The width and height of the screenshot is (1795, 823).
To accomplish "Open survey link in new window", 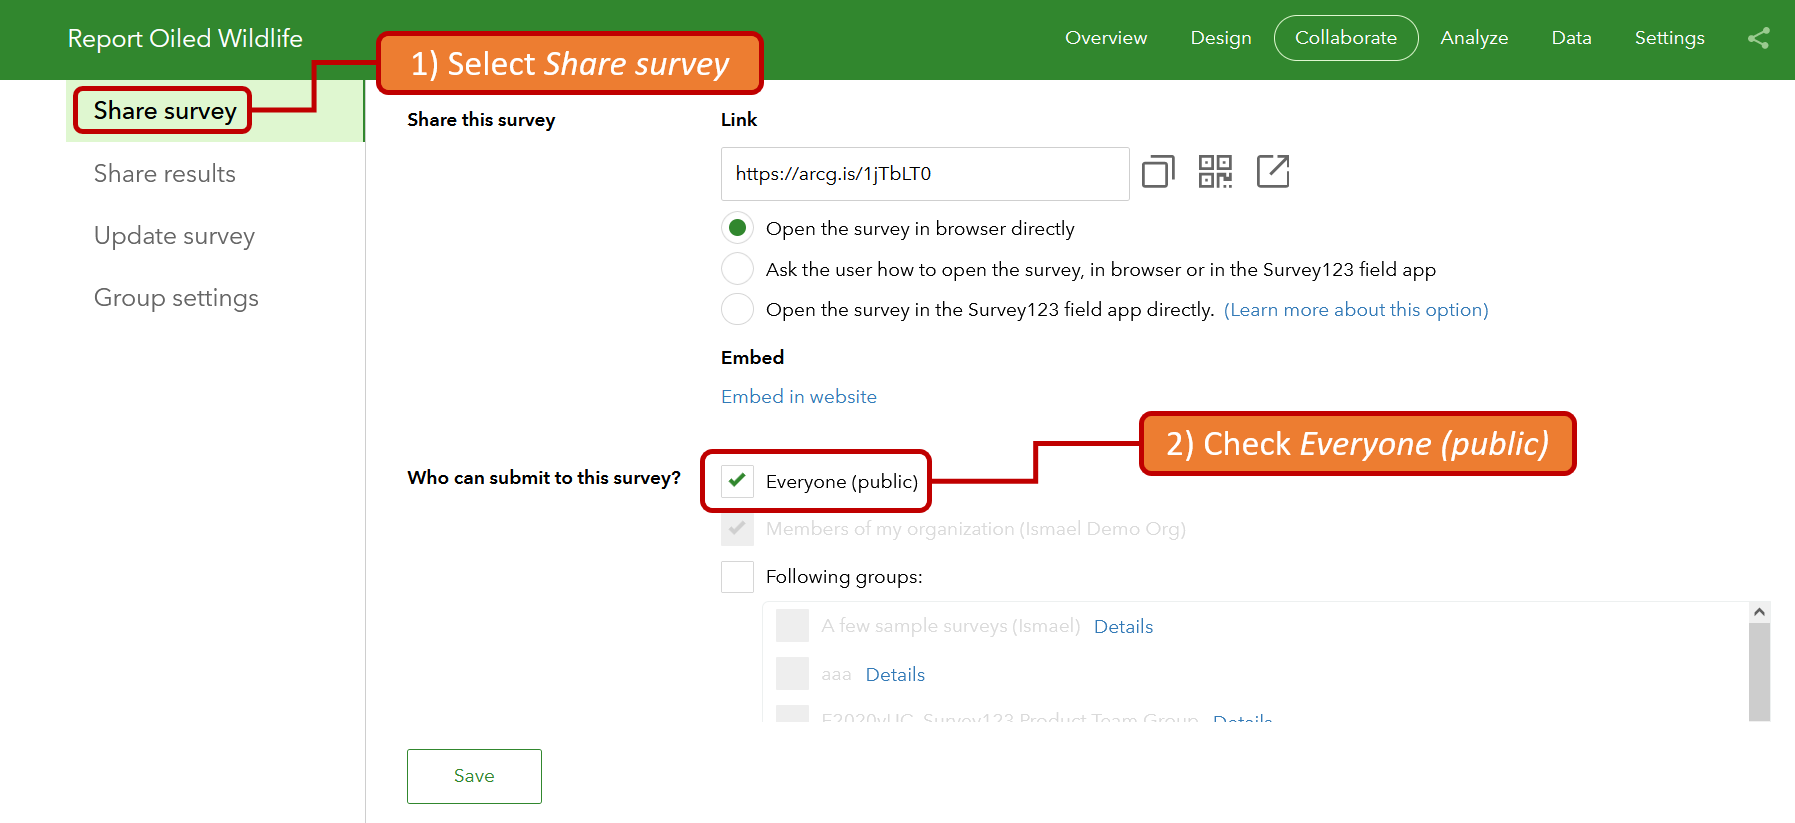I will click(1273, 172).
